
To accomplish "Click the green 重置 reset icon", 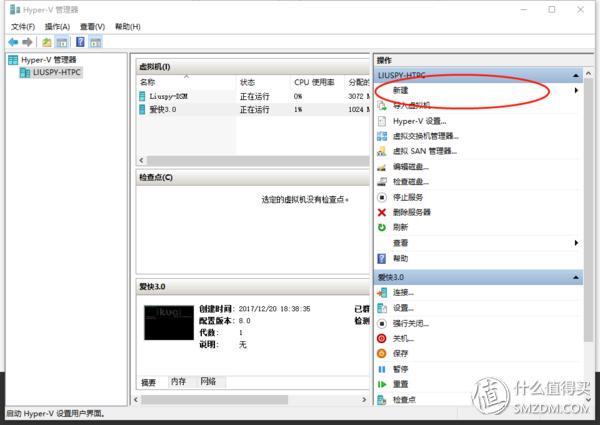I will pyautogui.click(x=382, y=384).
